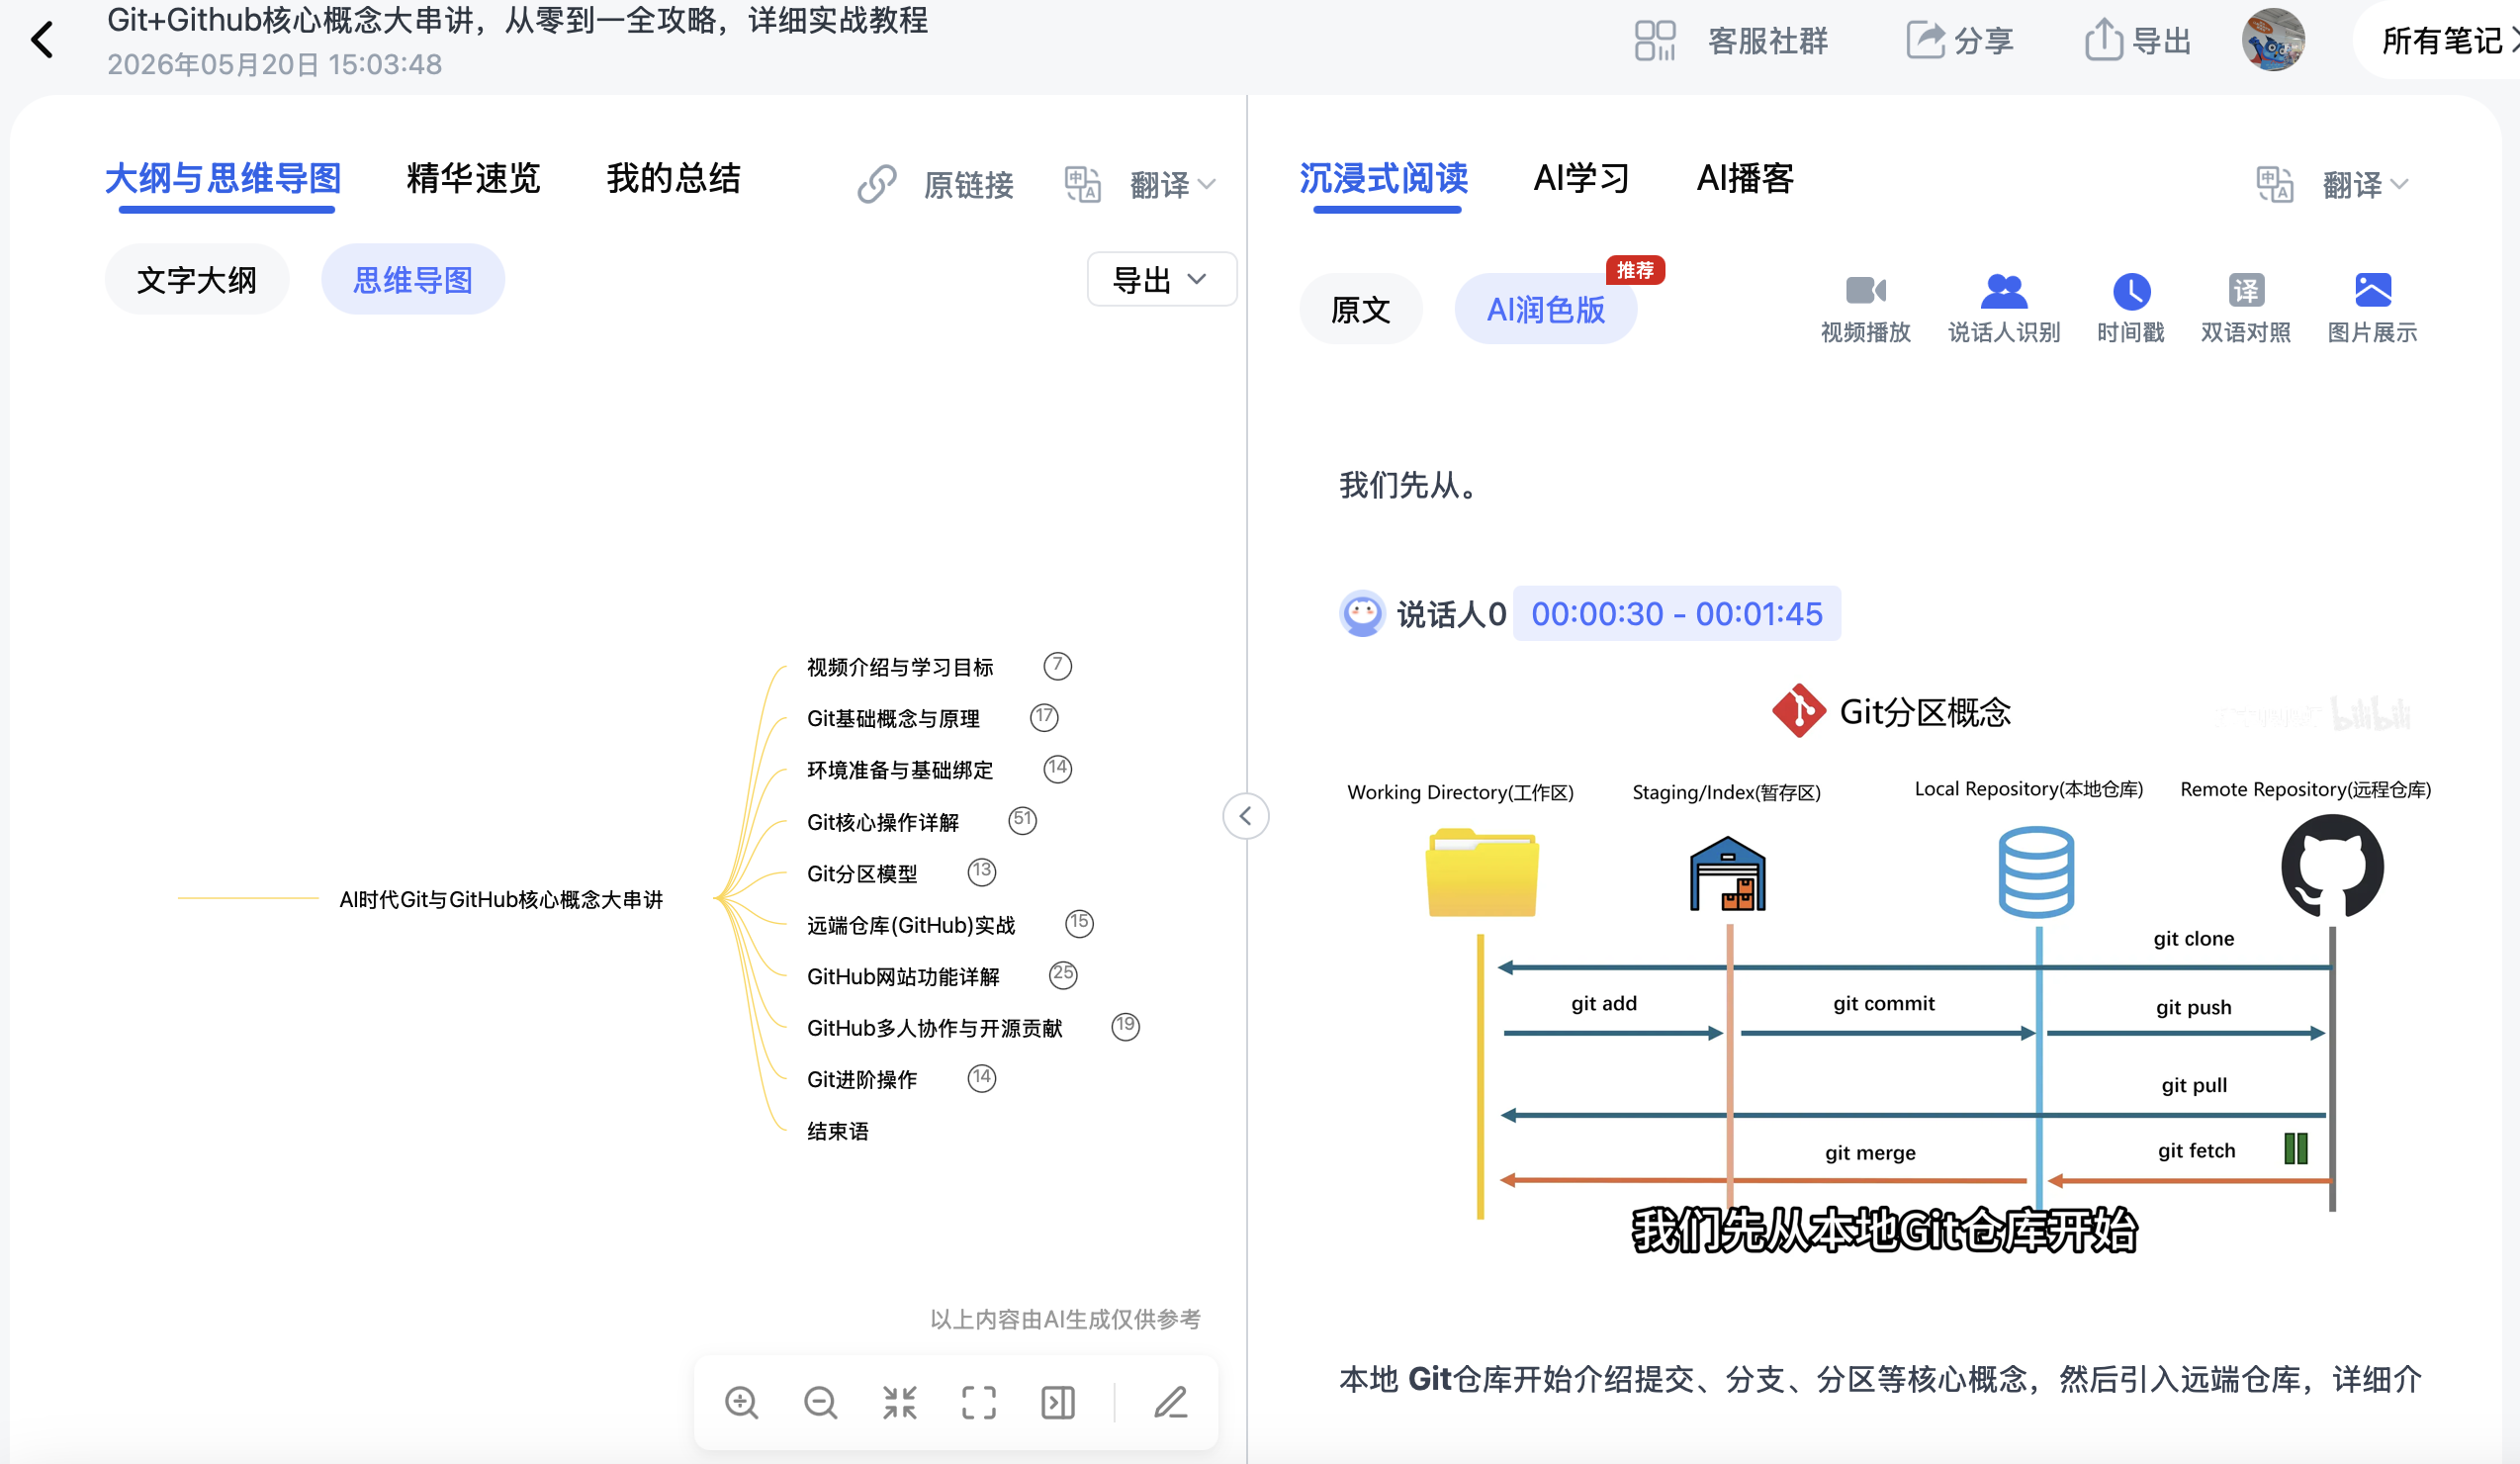
Task: Go back using the back arrow
Action: (x=42, y=40)
